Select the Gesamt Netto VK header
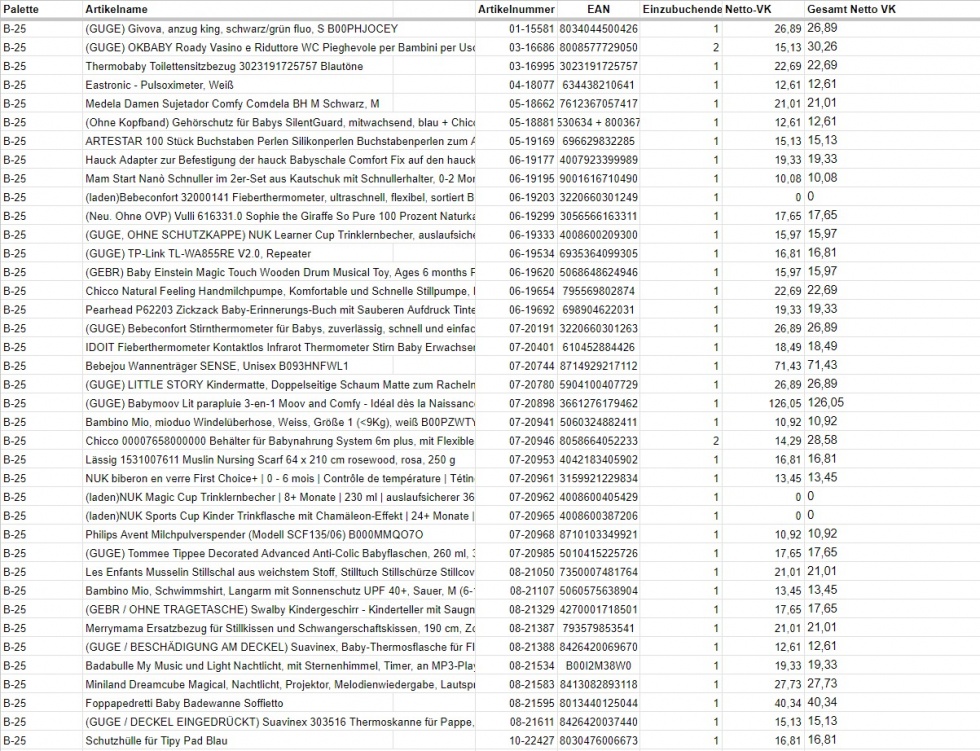 (851, 9)
